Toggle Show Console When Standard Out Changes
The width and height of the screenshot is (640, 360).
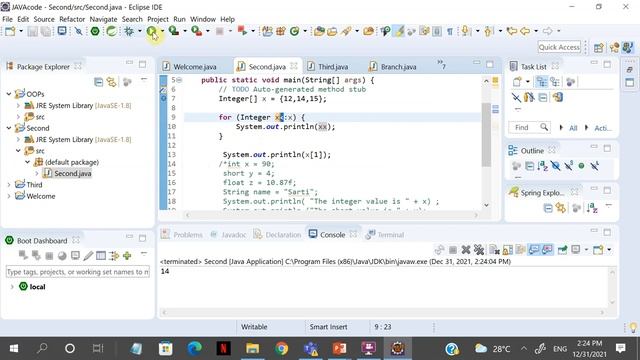534,249
